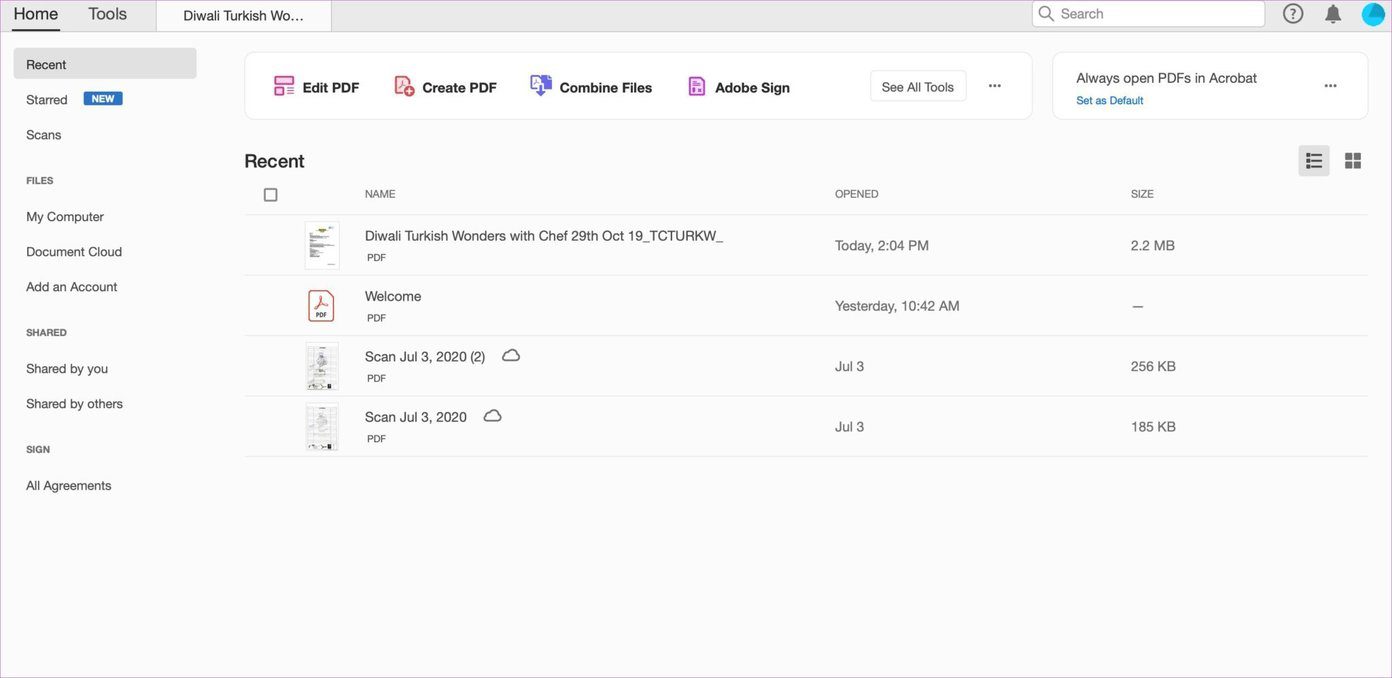Viewport: 1392px width, 678px height.
Task: Open Shared by you section
Action: (x=67, y=369)
